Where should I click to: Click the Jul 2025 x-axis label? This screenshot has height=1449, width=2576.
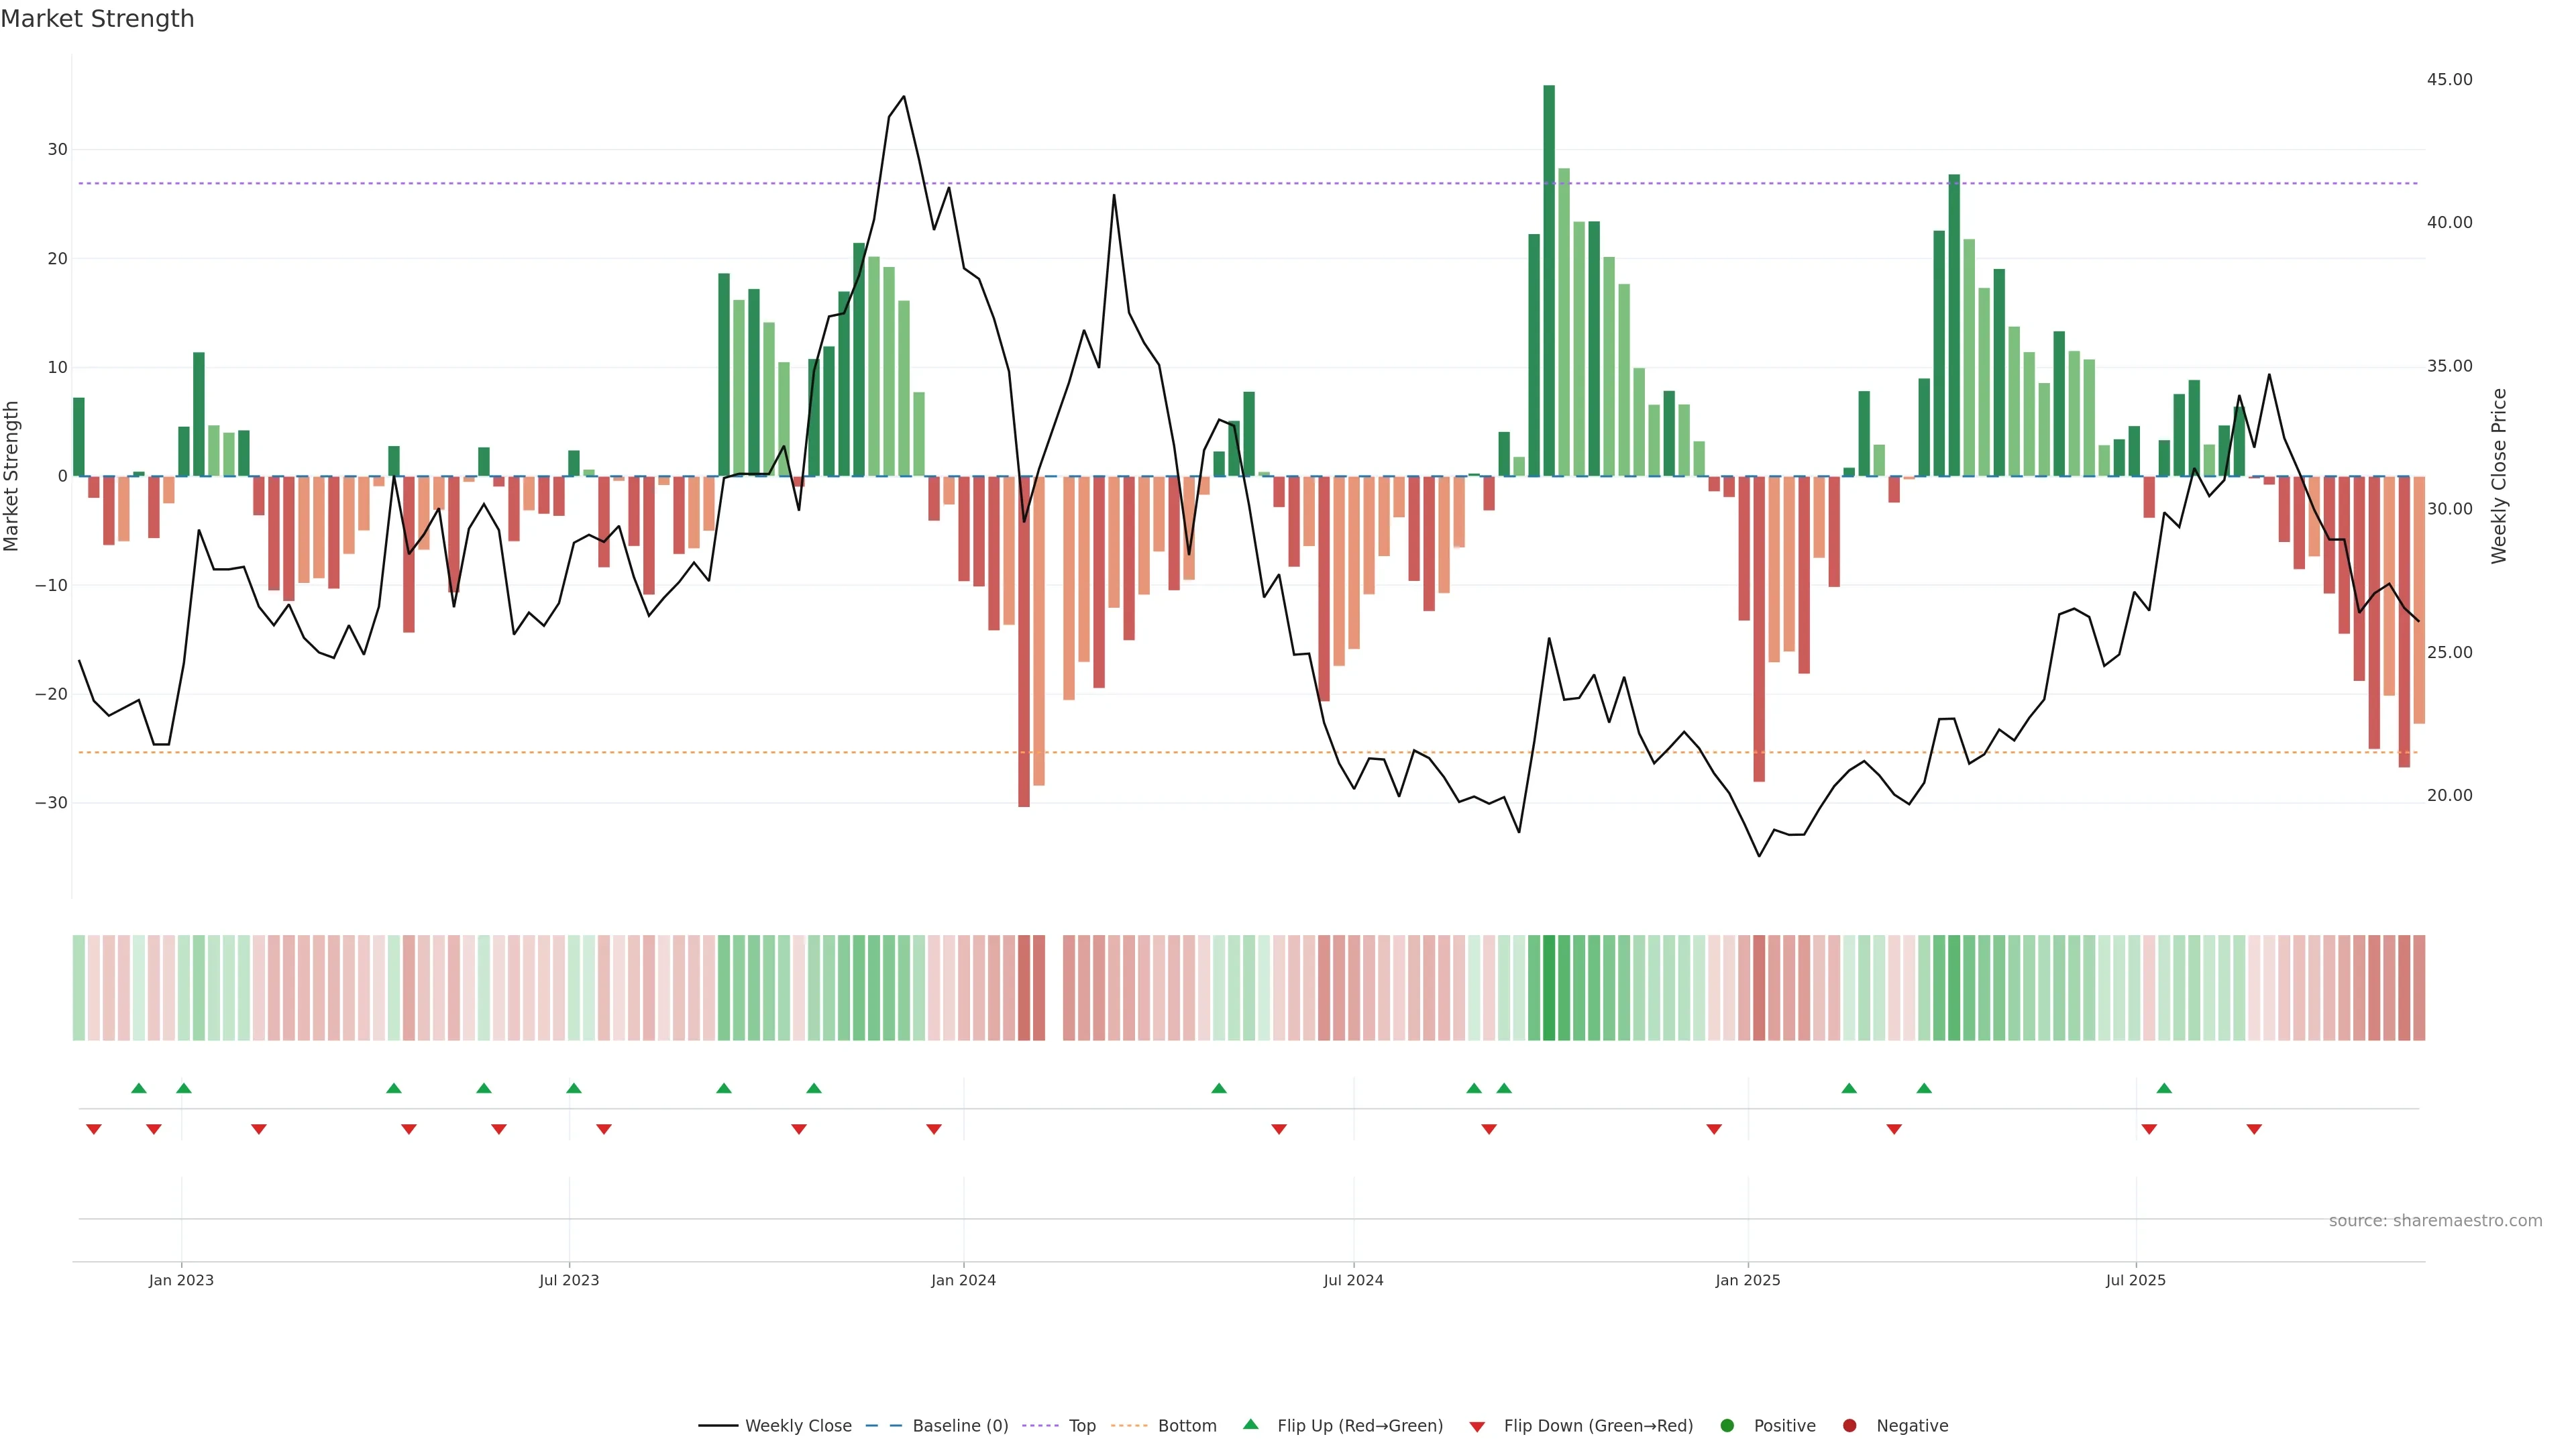click(2135, 1280)
